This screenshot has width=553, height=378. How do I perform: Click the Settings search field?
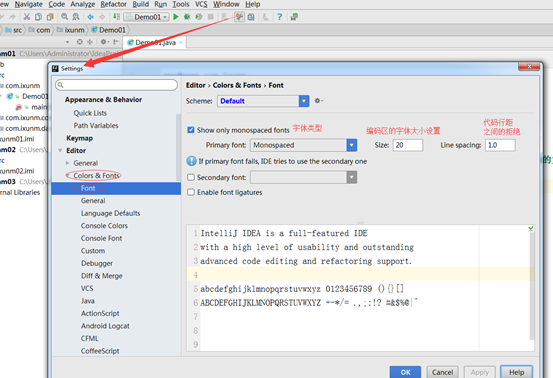click(116, 85)
